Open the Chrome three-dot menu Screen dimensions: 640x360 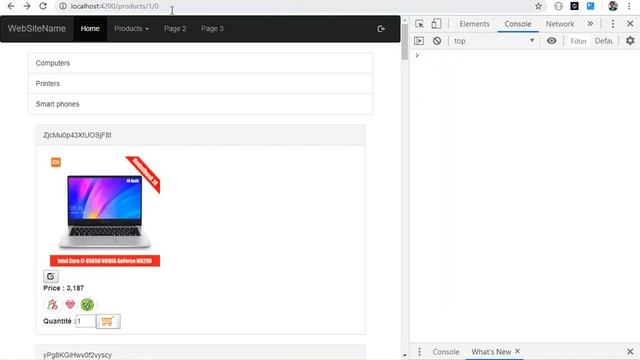(629, 6)
